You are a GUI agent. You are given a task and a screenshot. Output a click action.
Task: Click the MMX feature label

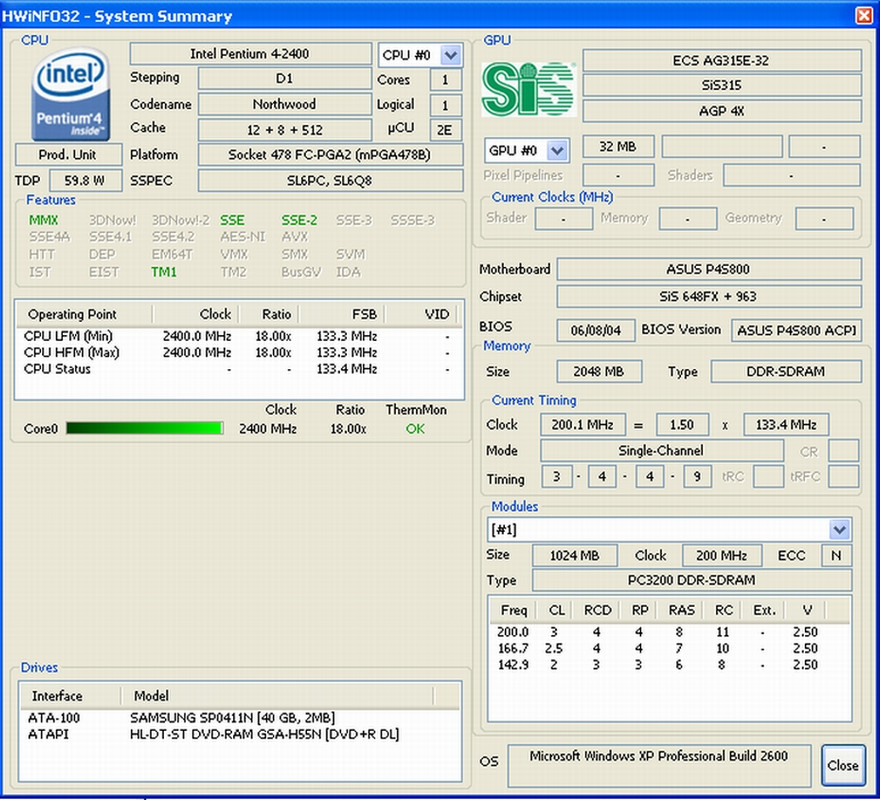[x=44, y=220]
